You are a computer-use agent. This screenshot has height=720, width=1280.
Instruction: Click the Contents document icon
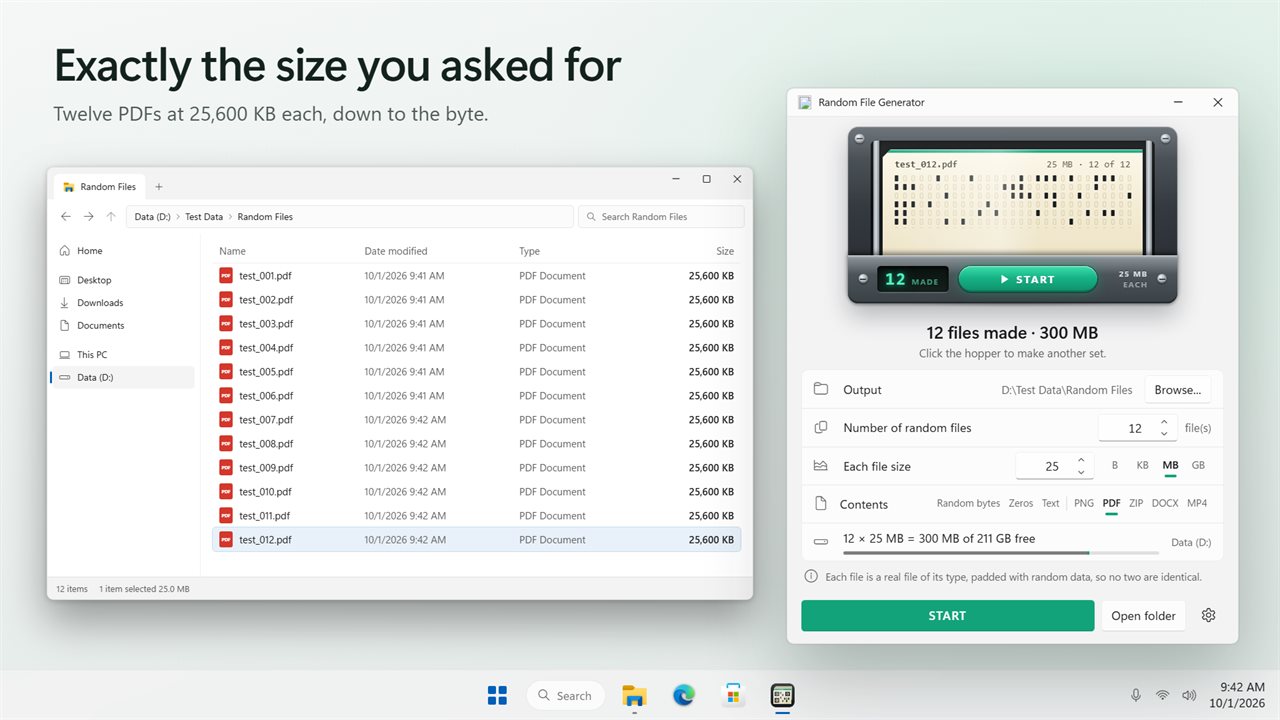pyautogui.click(x=821, y=504)
